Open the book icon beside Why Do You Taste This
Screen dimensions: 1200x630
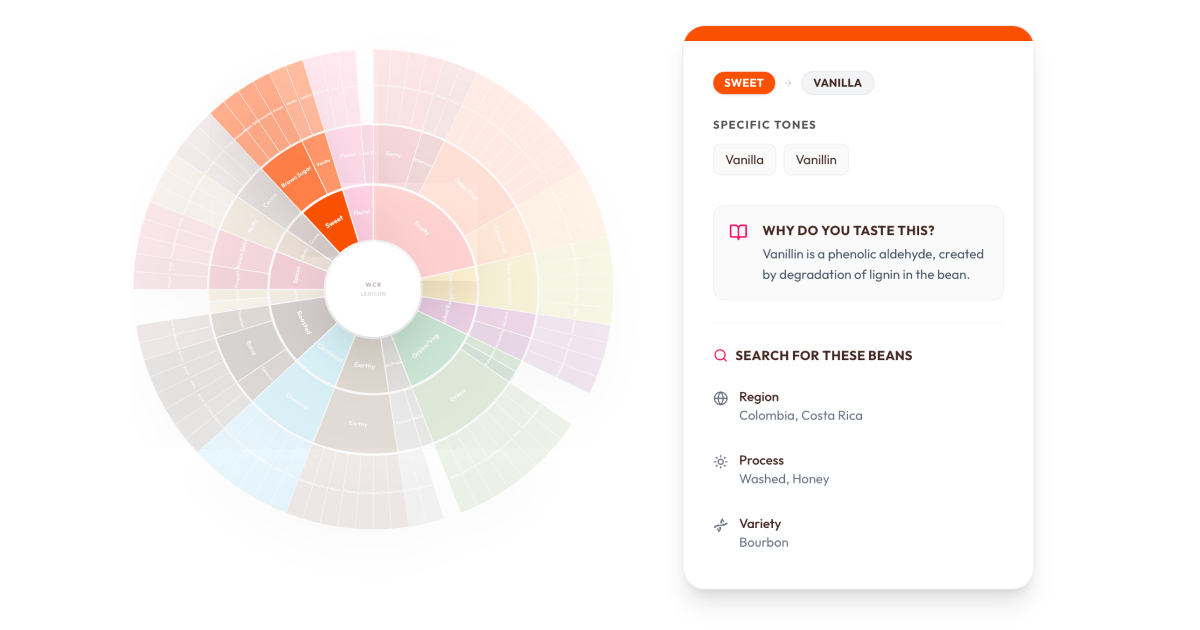(x=737, y=231)
